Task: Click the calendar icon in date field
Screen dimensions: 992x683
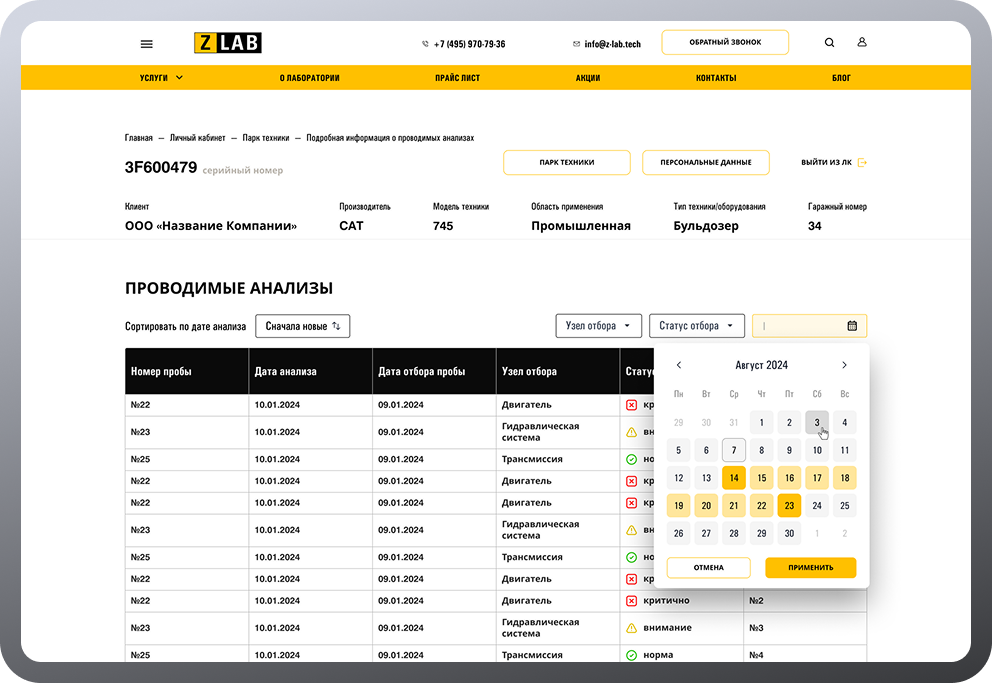Action: [852, 326]
